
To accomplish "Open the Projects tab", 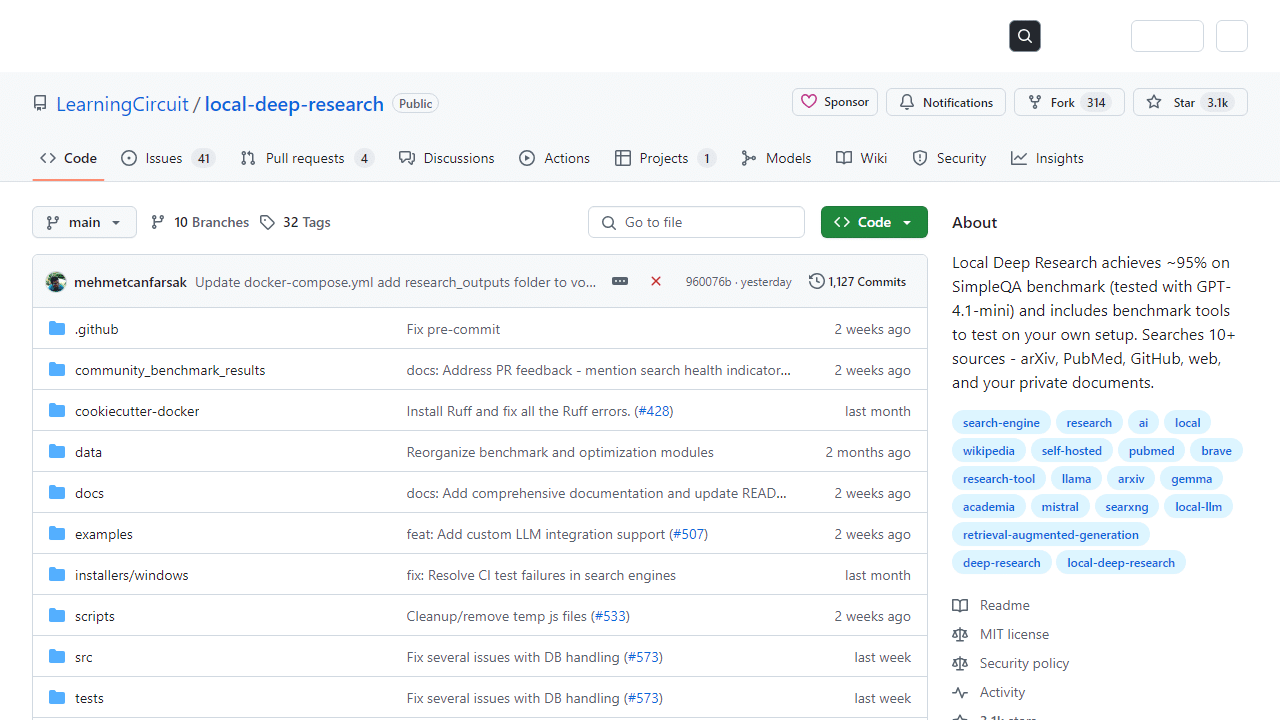I will [665, 158].
